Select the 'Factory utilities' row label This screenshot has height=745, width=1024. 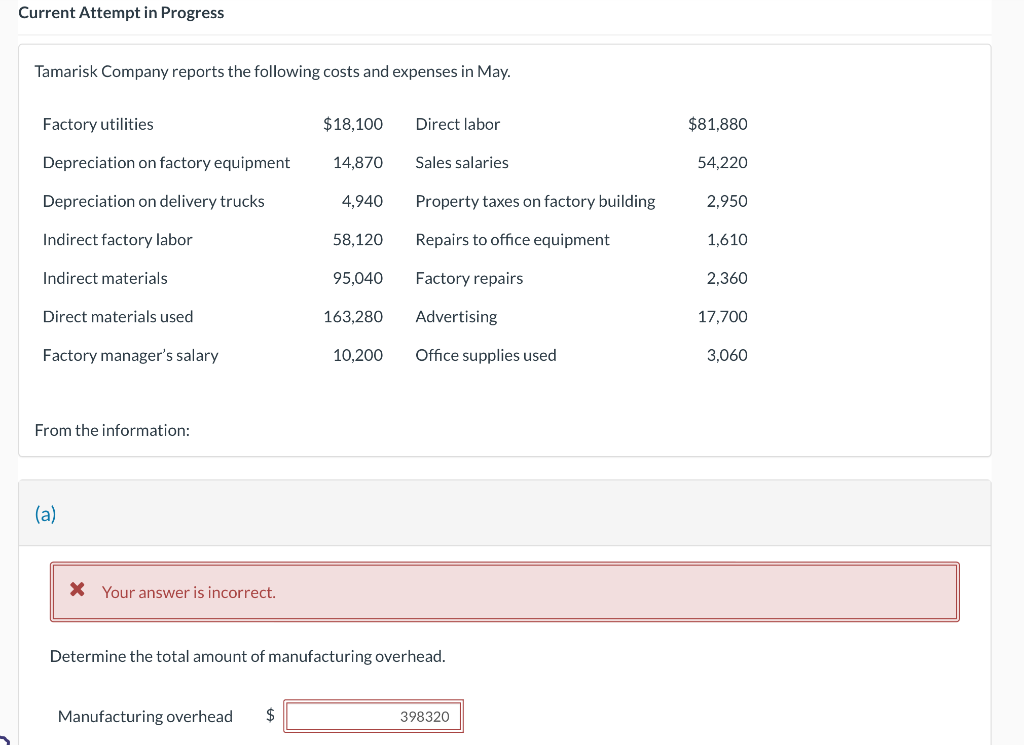98,124
